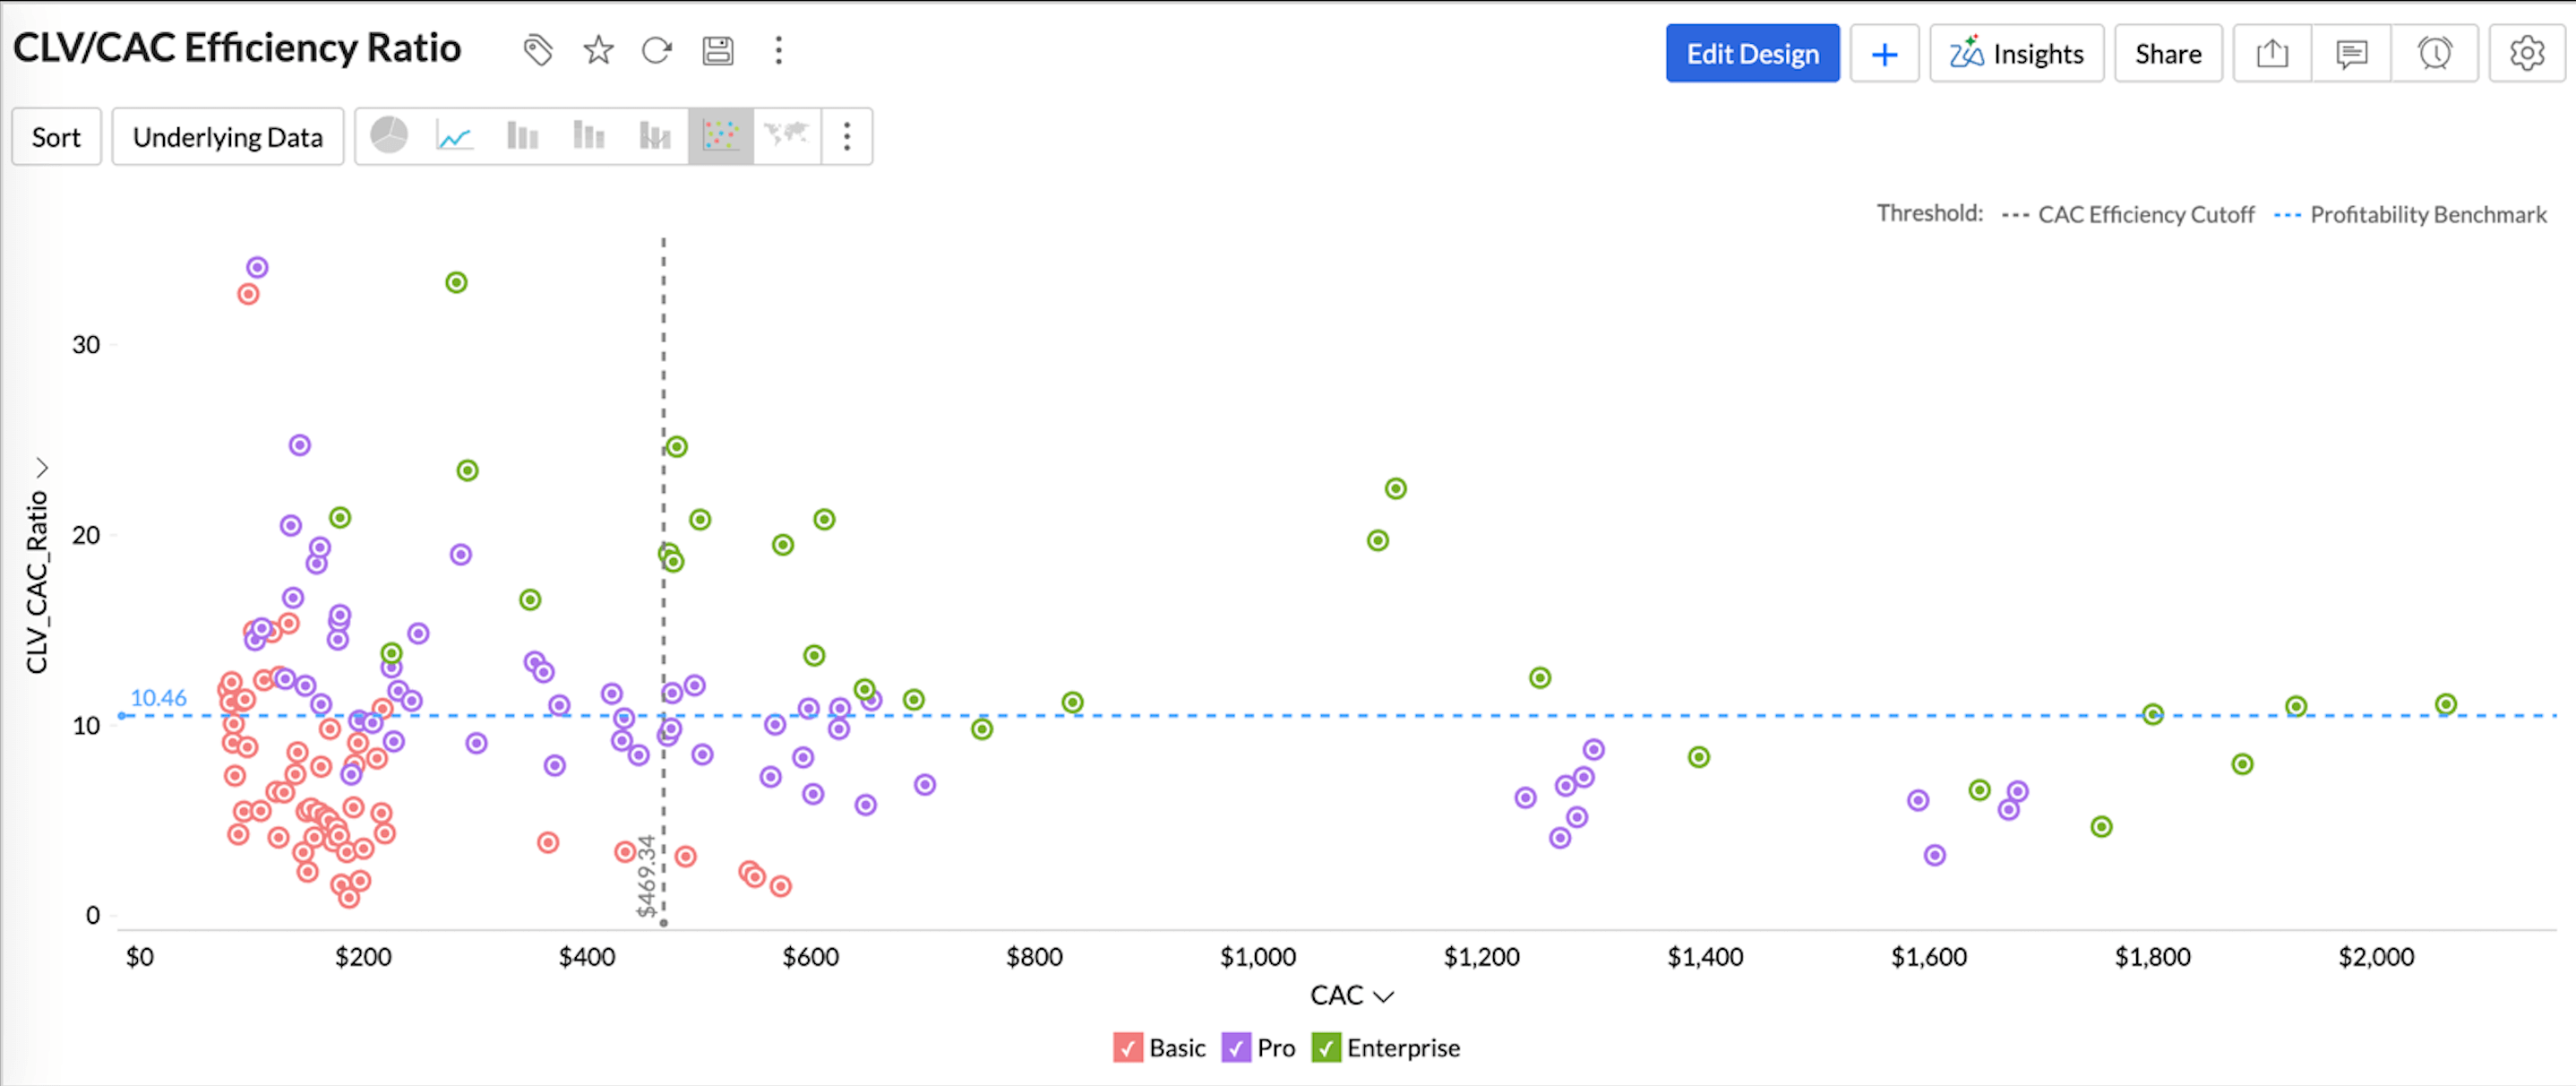The image size is (2576, 1086).
Task: Switch to line chart type
Action: click(455, 135)
